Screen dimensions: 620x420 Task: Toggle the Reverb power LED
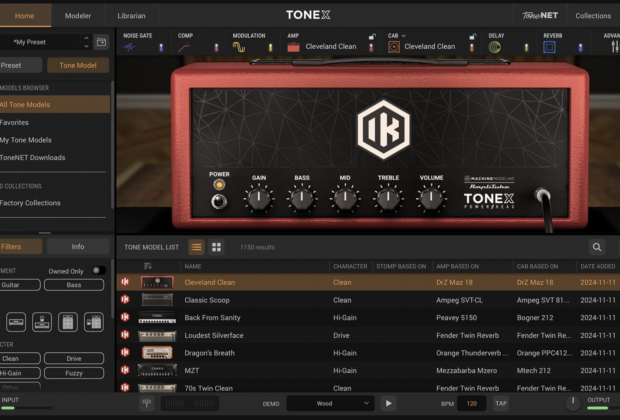click(580, 48)
